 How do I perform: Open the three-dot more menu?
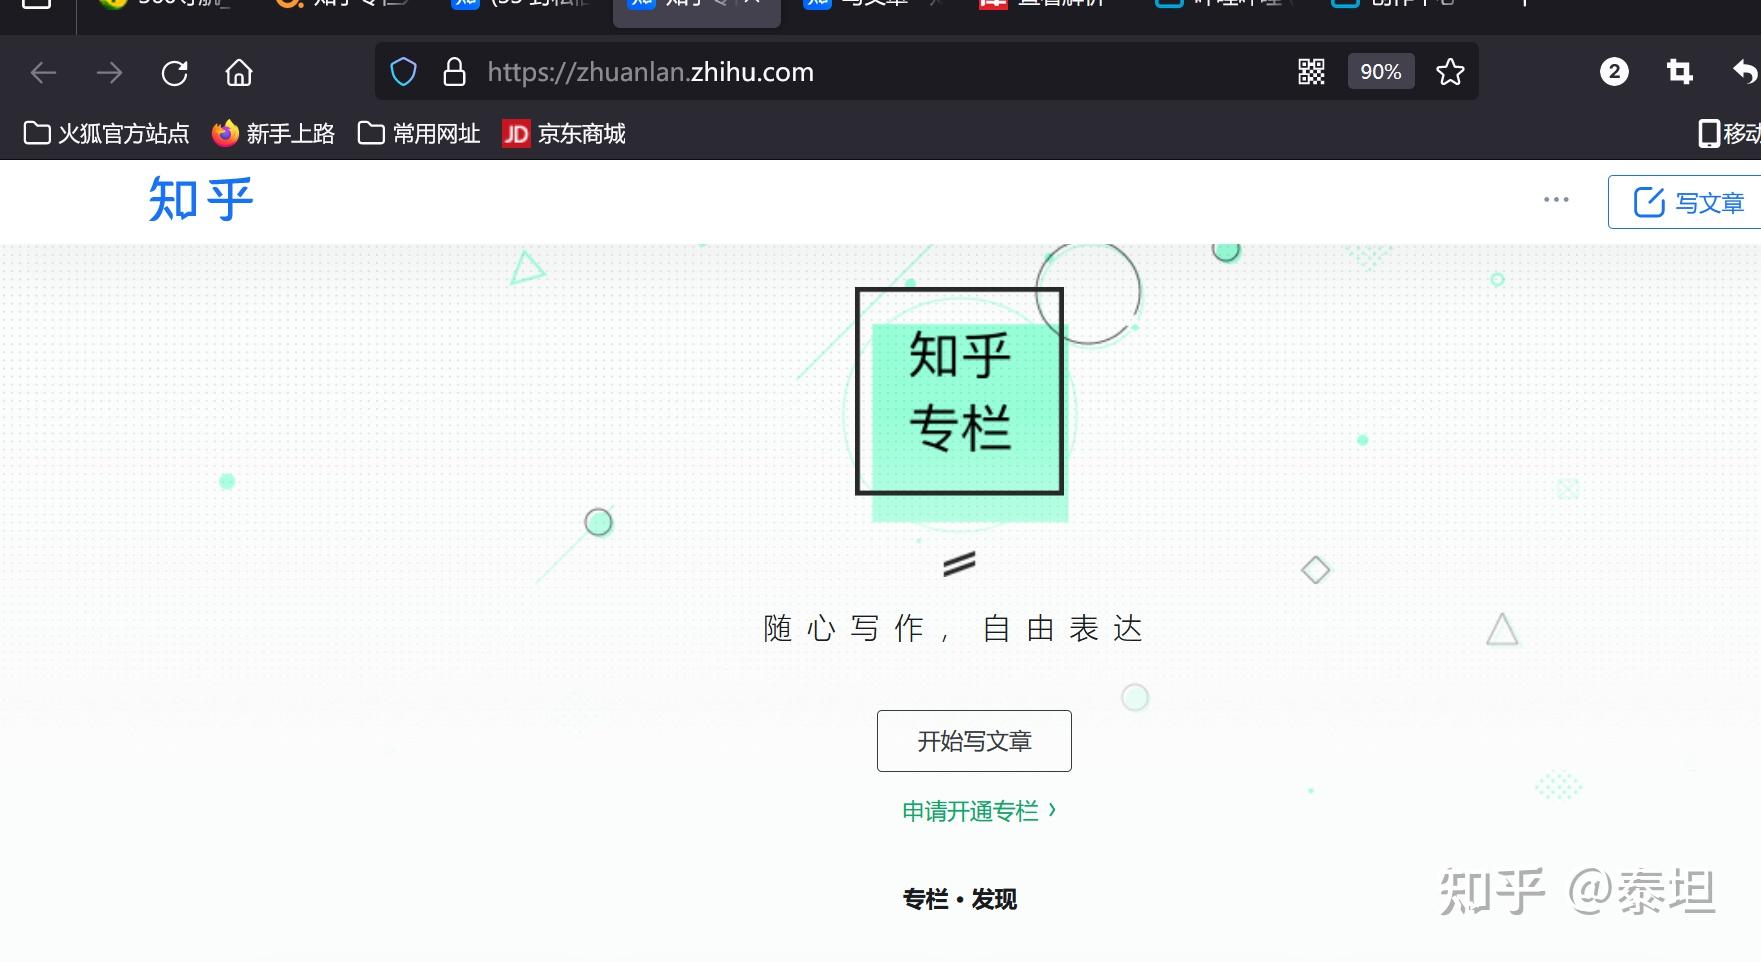click(x=1556, y=200)
